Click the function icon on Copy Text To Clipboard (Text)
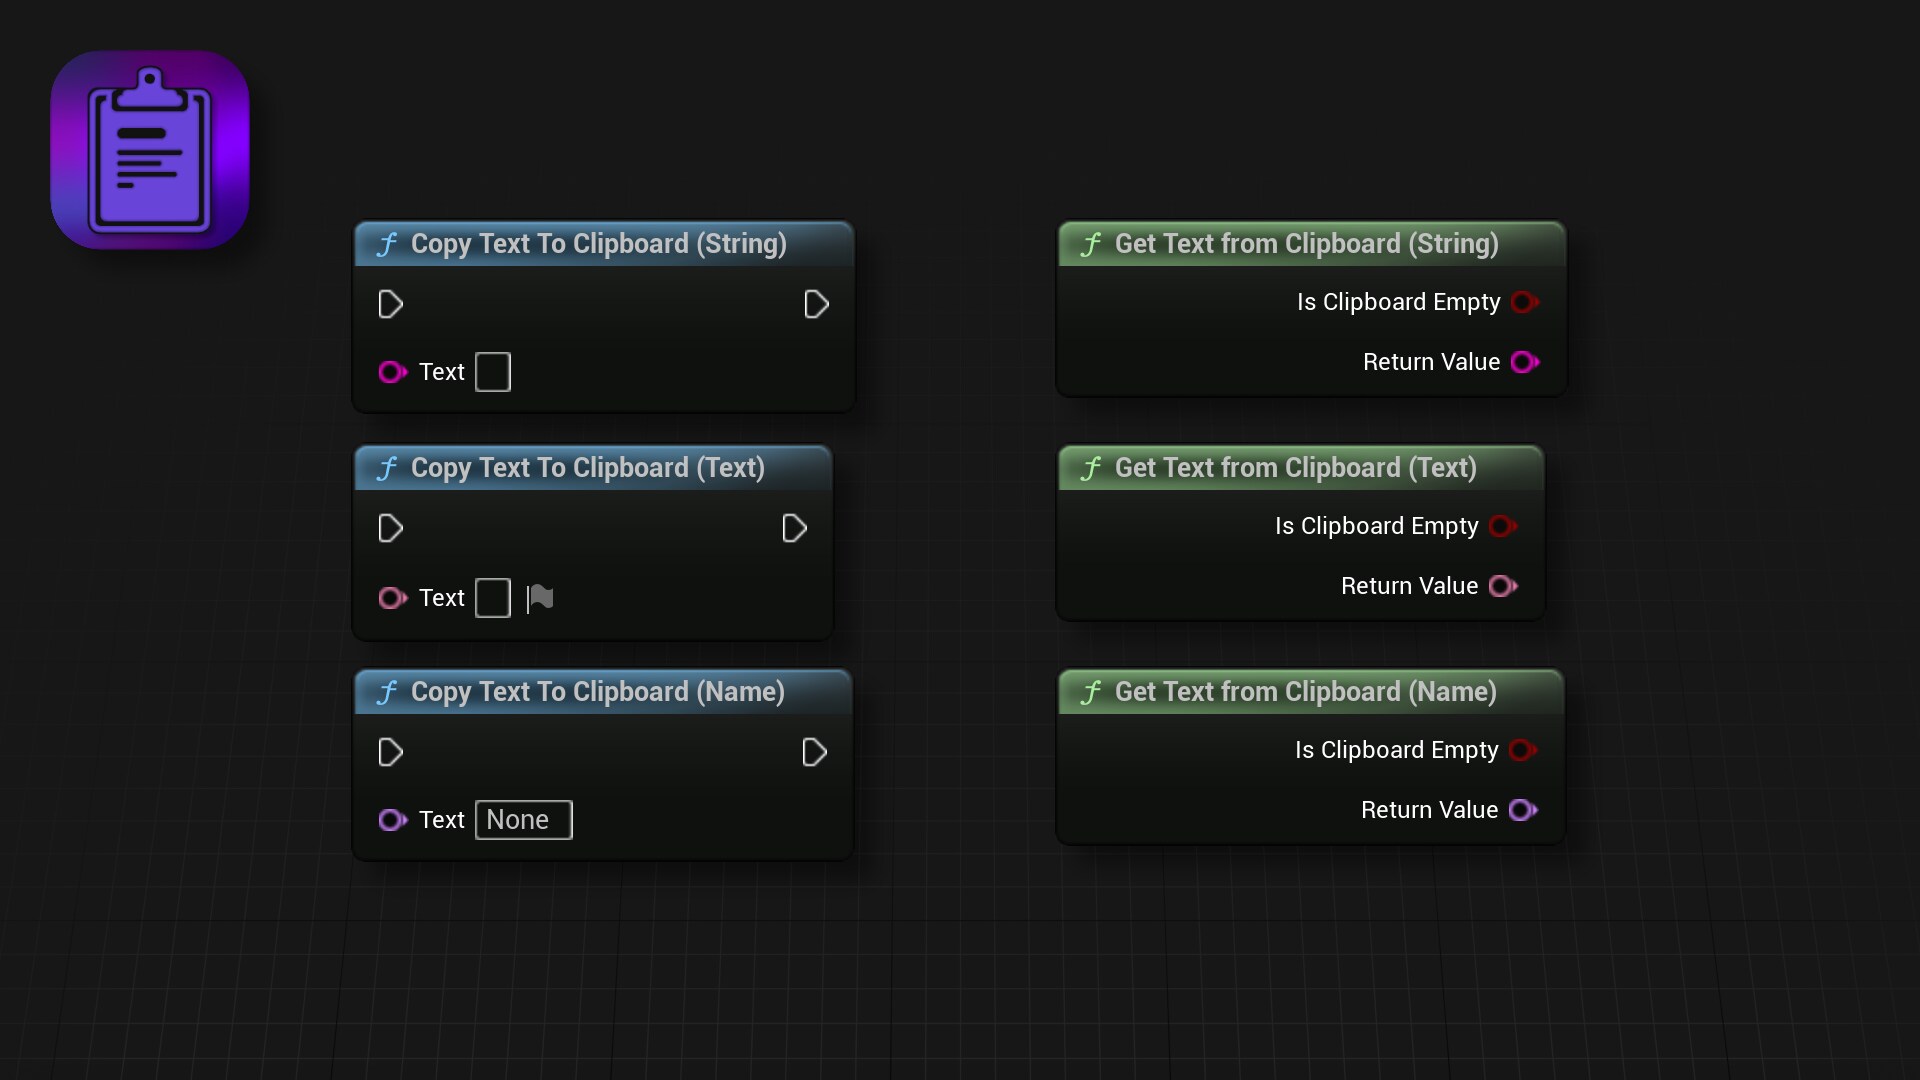The width and height of the screenshot is (1920, 1080). (389, 468)
